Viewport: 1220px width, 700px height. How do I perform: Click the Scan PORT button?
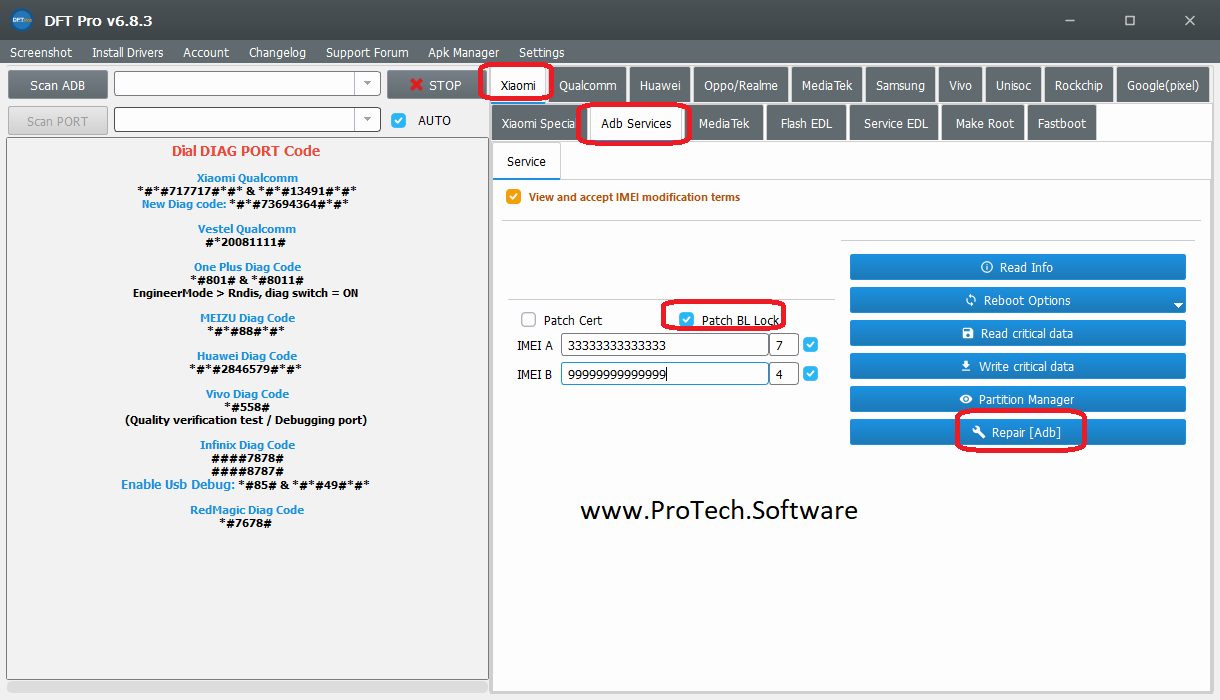pyautogui.click(x=58, y=121)
